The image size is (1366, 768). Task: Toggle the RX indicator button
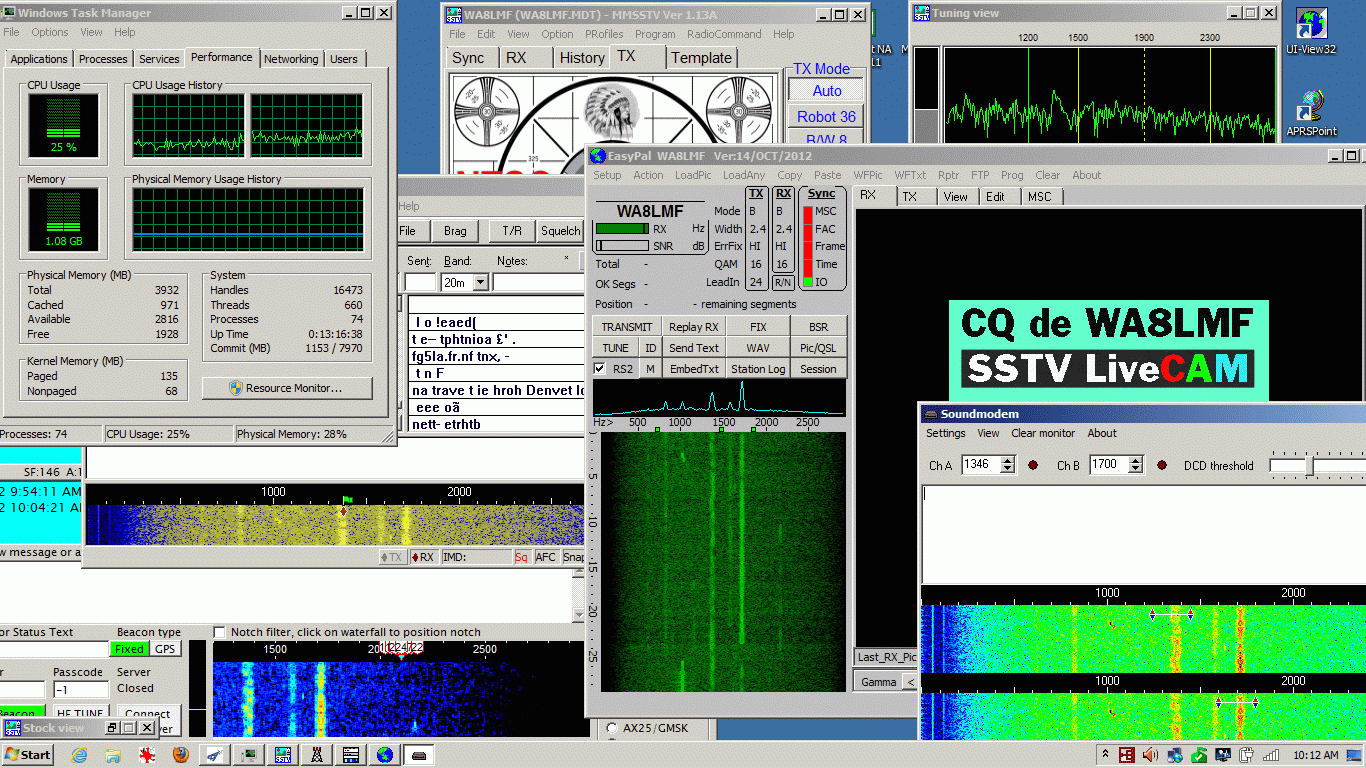coord(422,557)
